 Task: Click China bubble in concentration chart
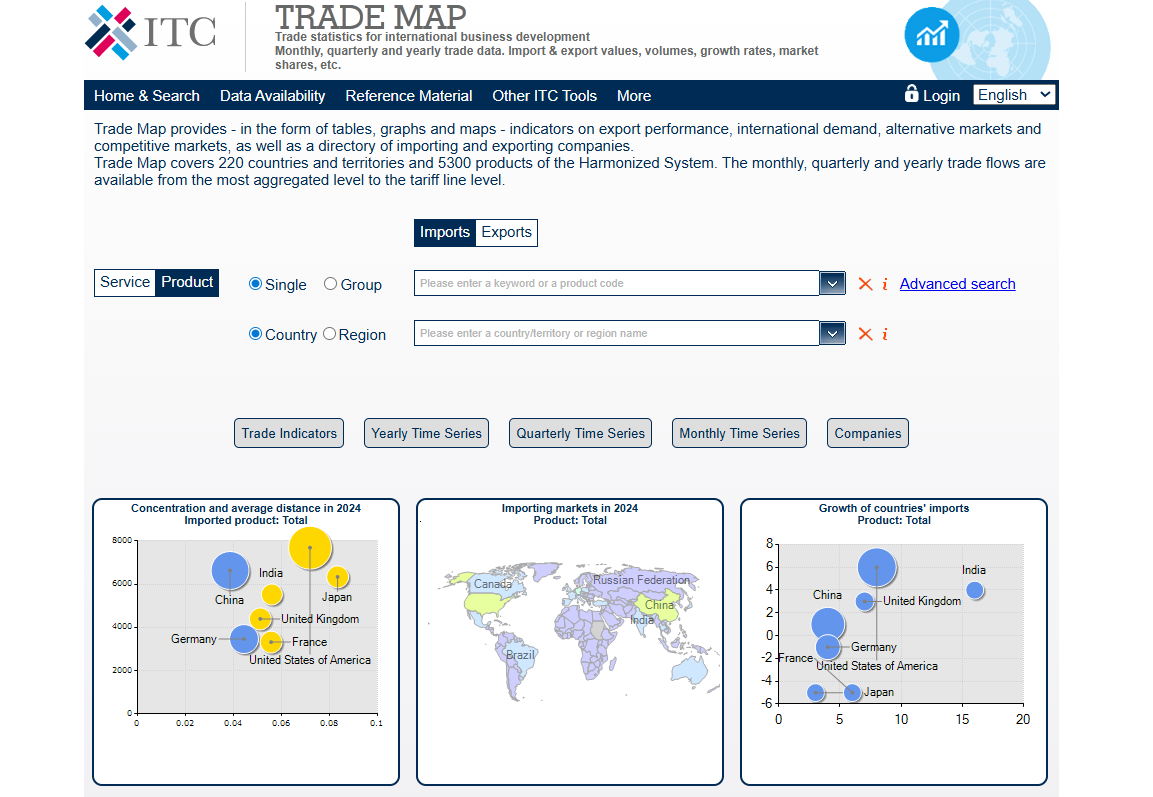pos(230,571)
